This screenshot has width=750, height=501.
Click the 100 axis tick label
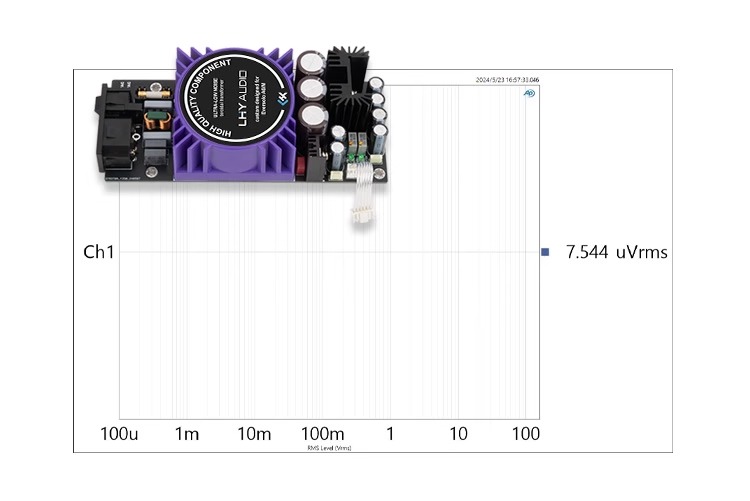point(525,434)
